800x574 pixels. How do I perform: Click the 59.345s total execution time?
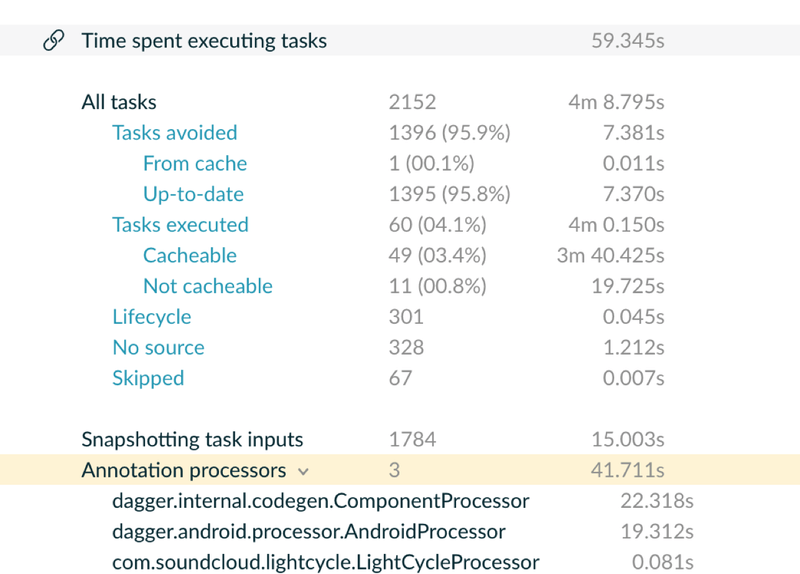(628, 41)
